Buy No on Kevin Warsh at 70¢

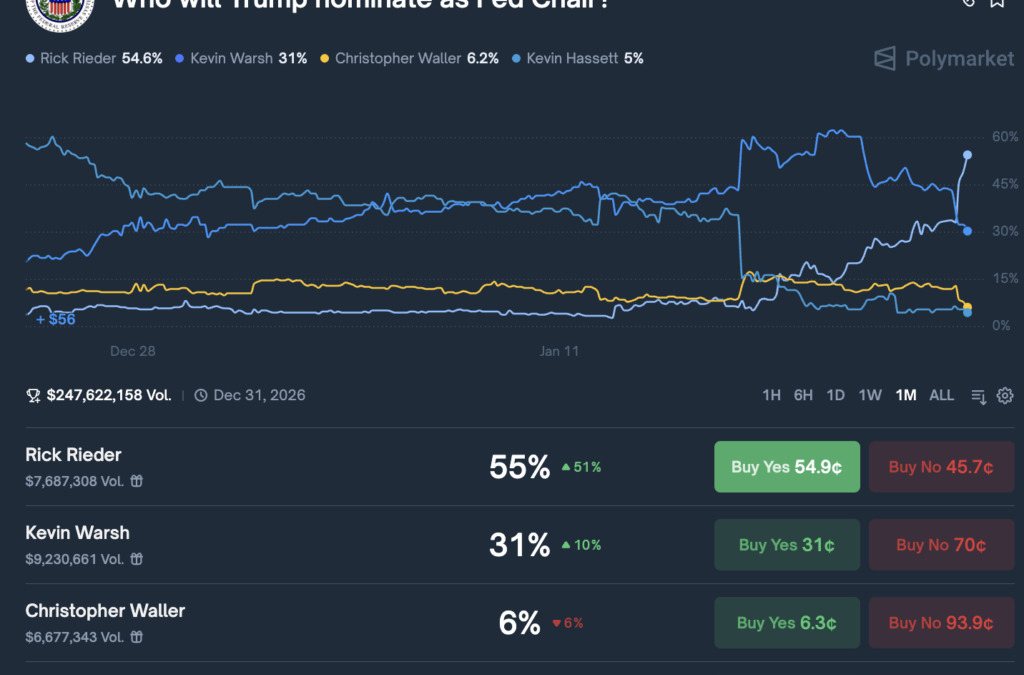940,545
